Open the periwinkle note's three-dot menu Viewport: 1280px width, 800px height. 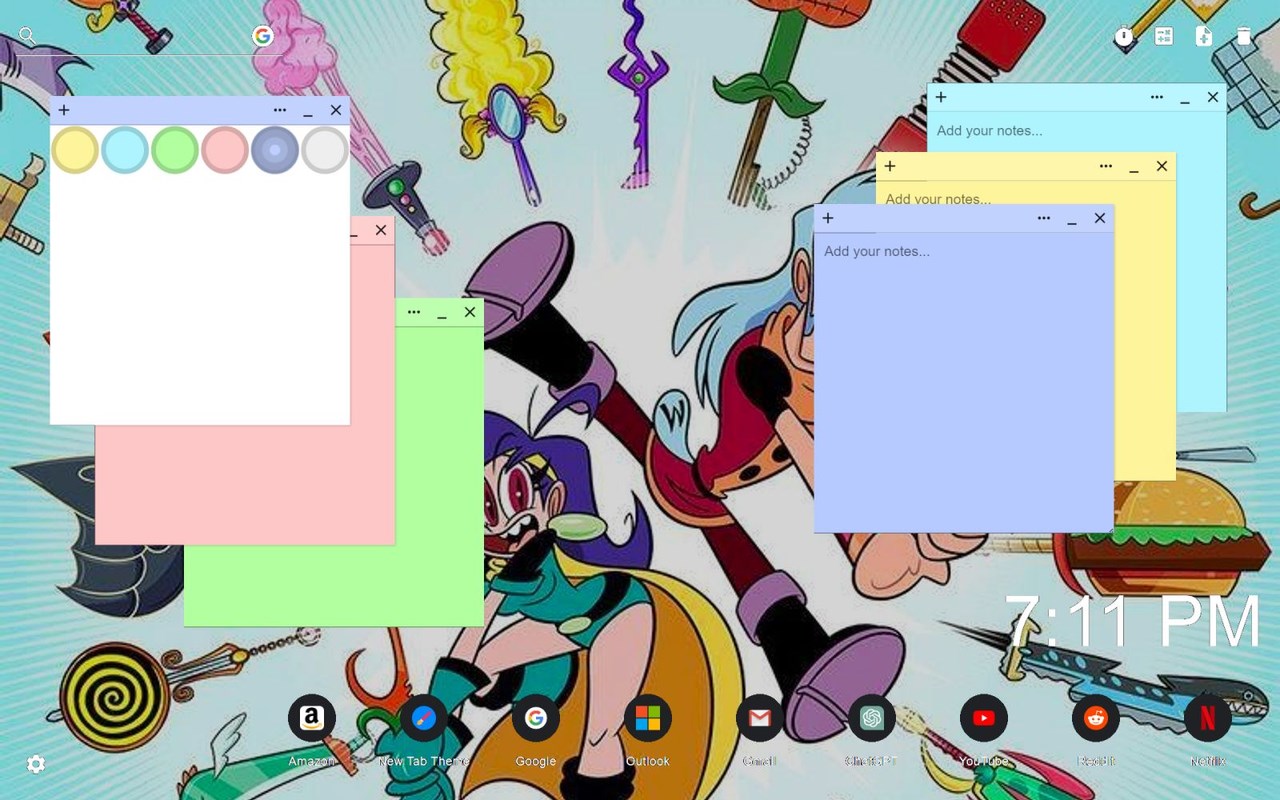1044,218
